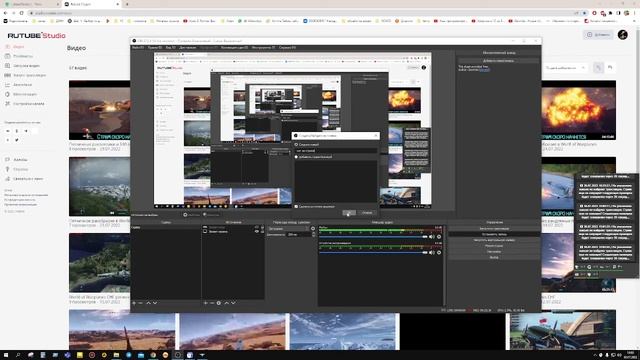
Task: Toggle visibility eye of the first source row
Action: (257, 227)
